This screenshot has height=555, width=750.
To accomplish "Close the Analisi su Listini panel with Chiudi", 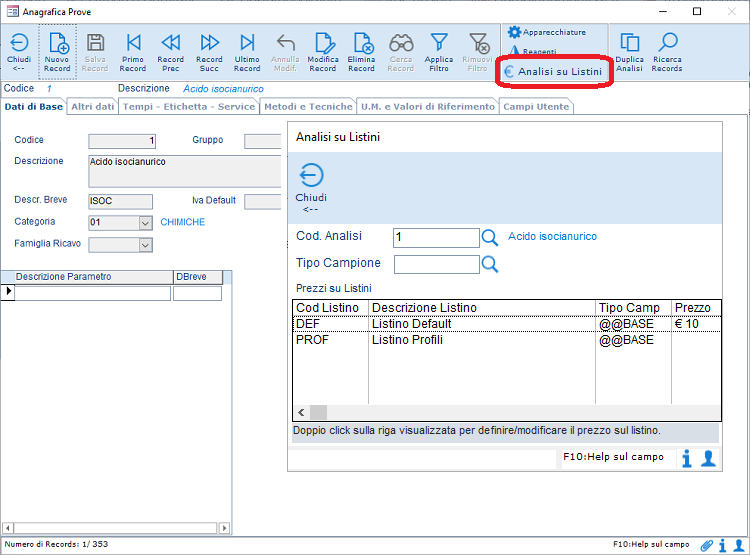I will (x=311, y=188).
